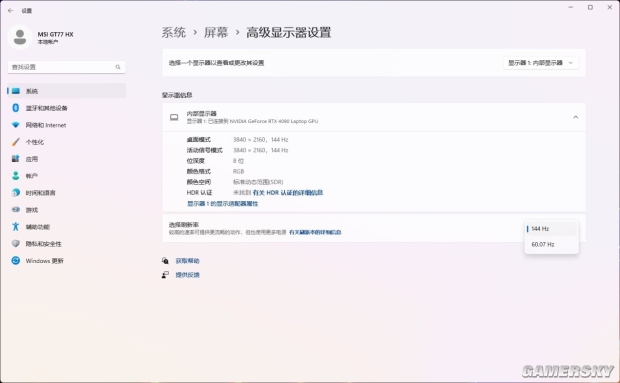Click the back arrow in Settings title bar

tap(11, 11)
